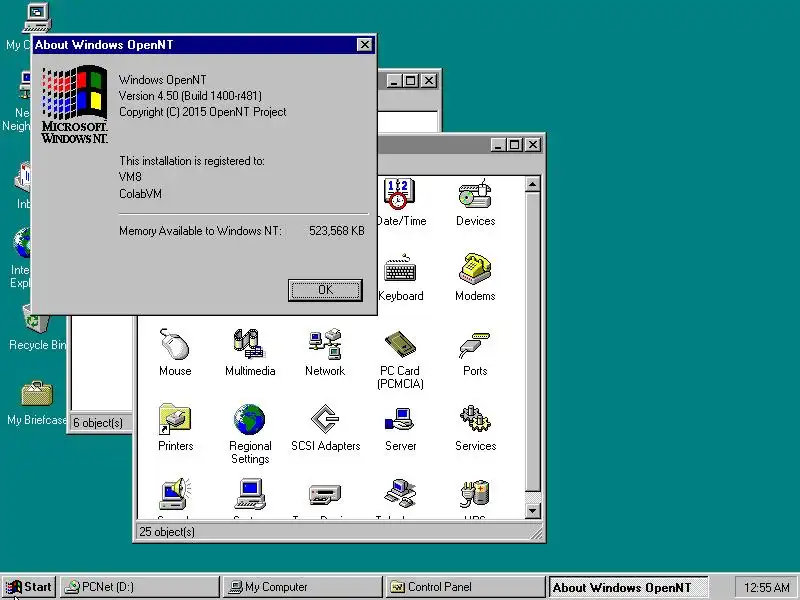The width and height of the screenshot is (800, 600).
Task: Close the Control Panel window
Action: click(533, 145)
